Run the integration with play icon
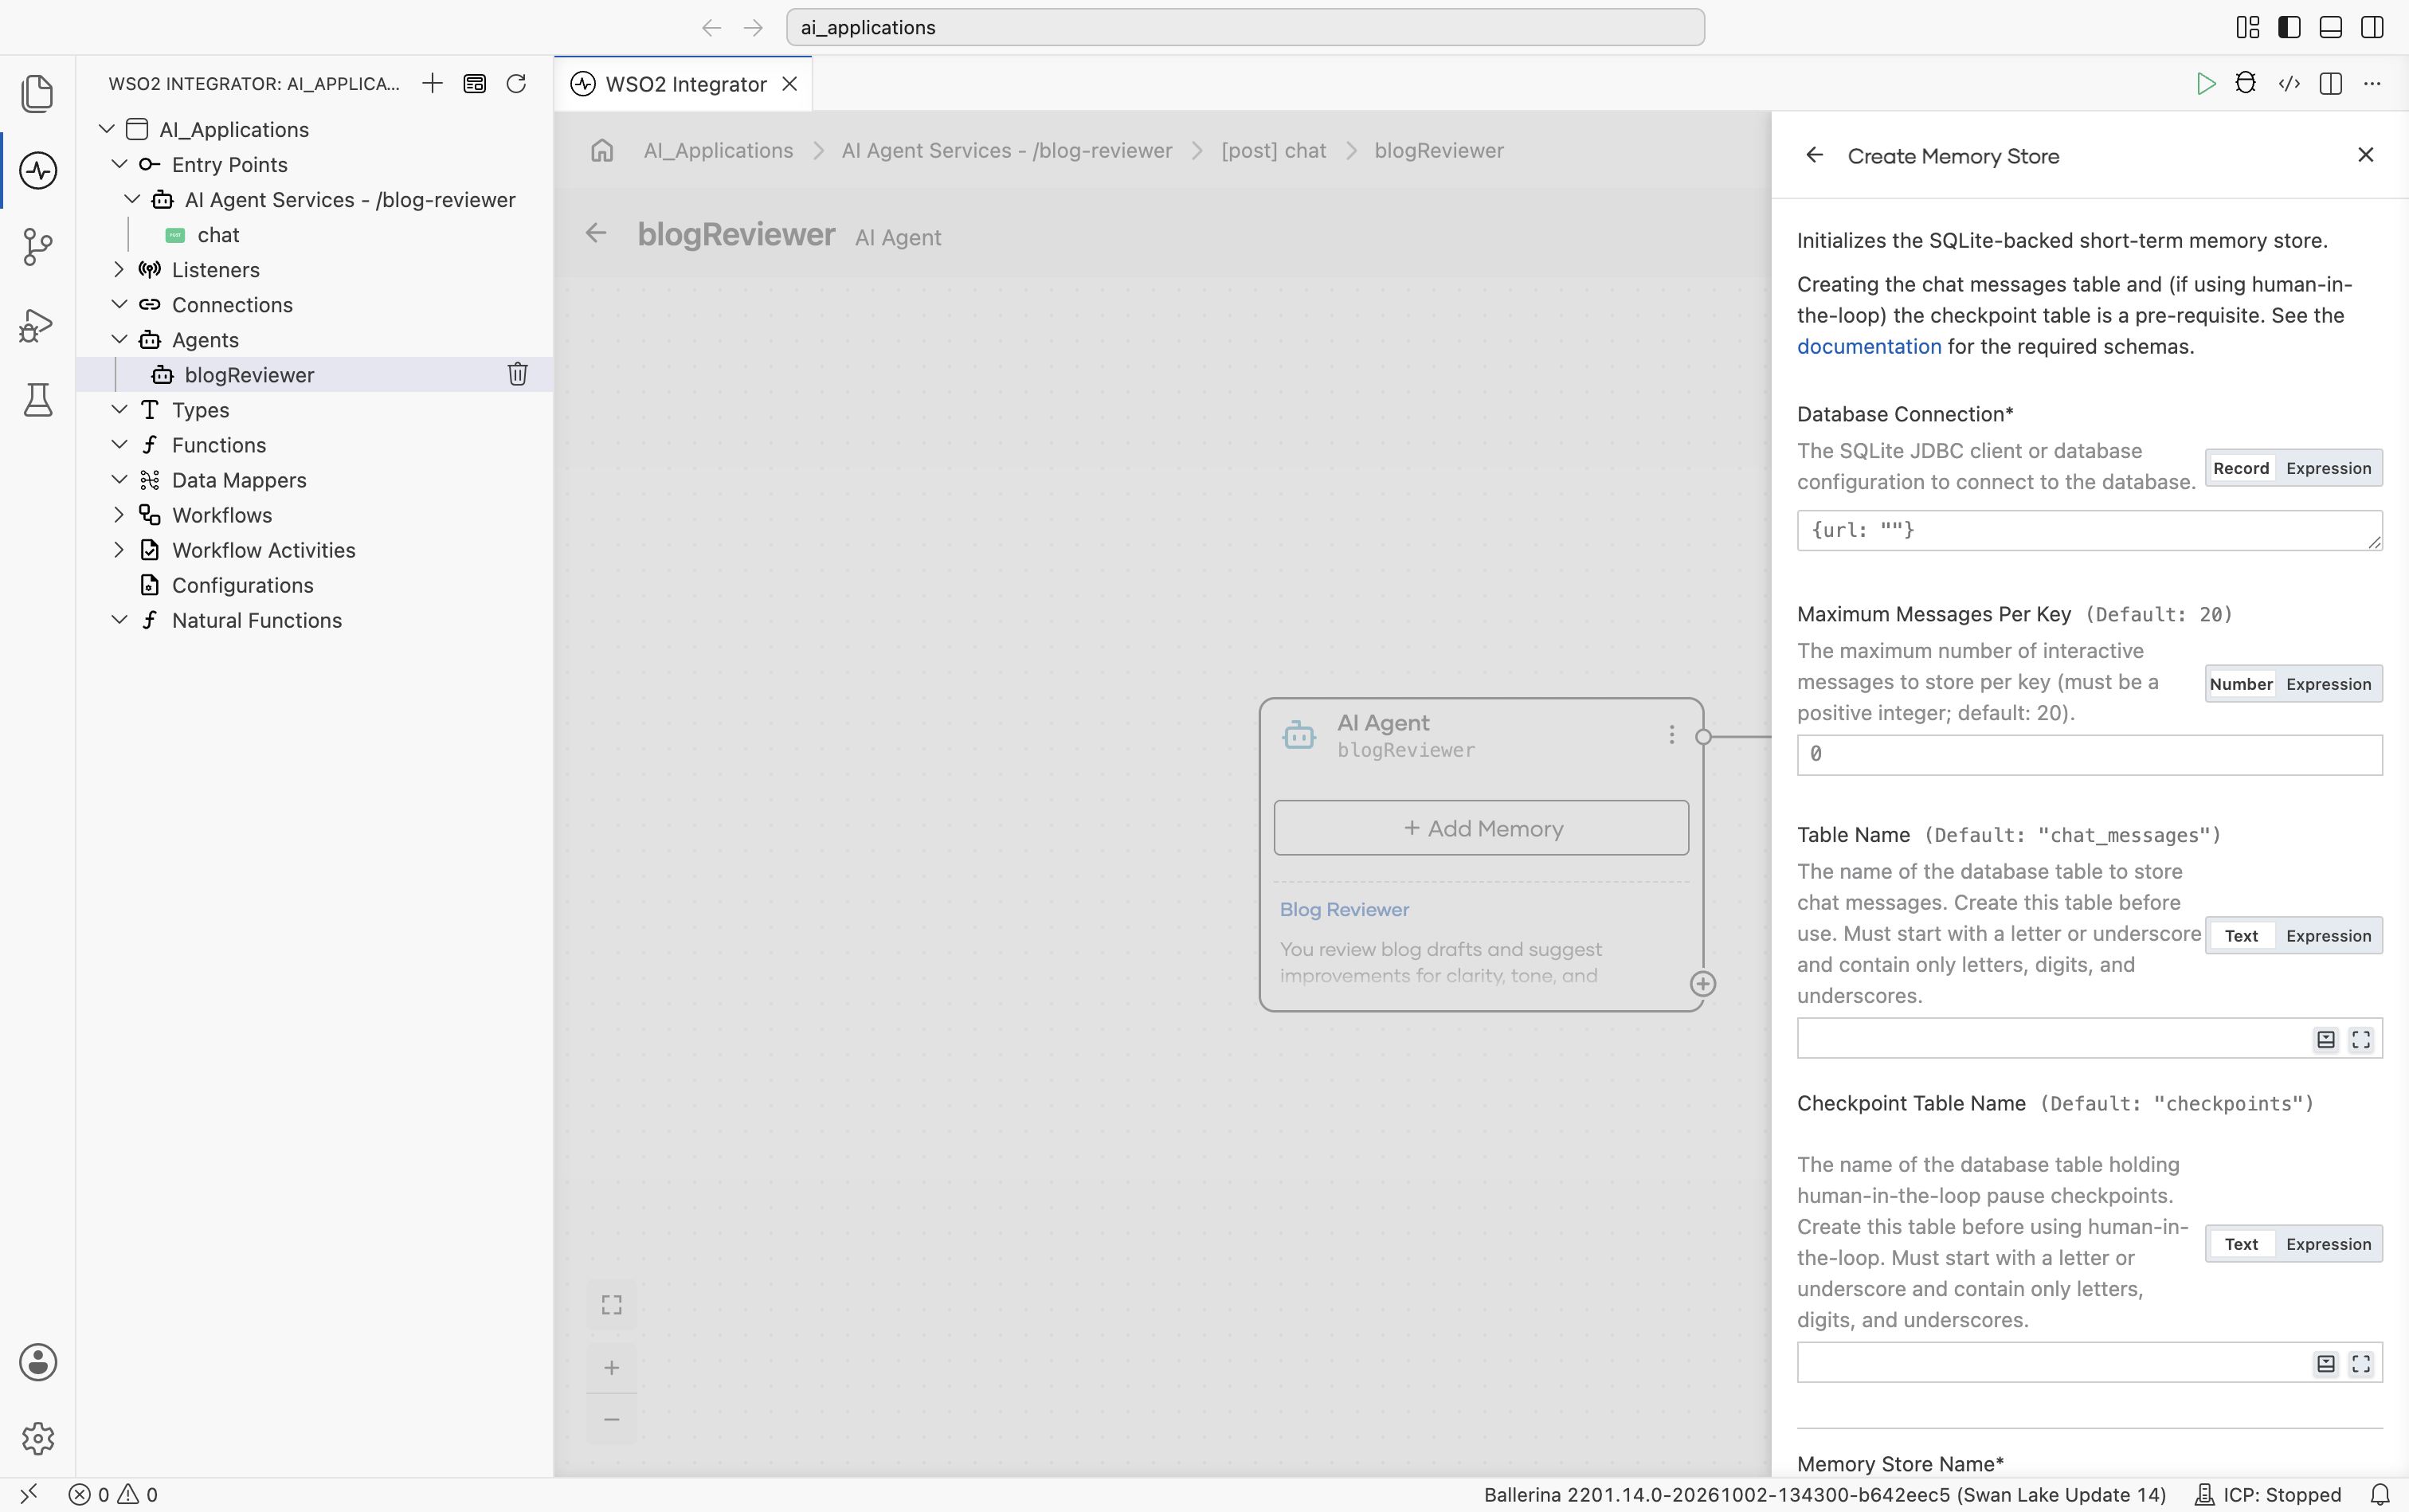 pyautogui.click(x=2205, y=84)
